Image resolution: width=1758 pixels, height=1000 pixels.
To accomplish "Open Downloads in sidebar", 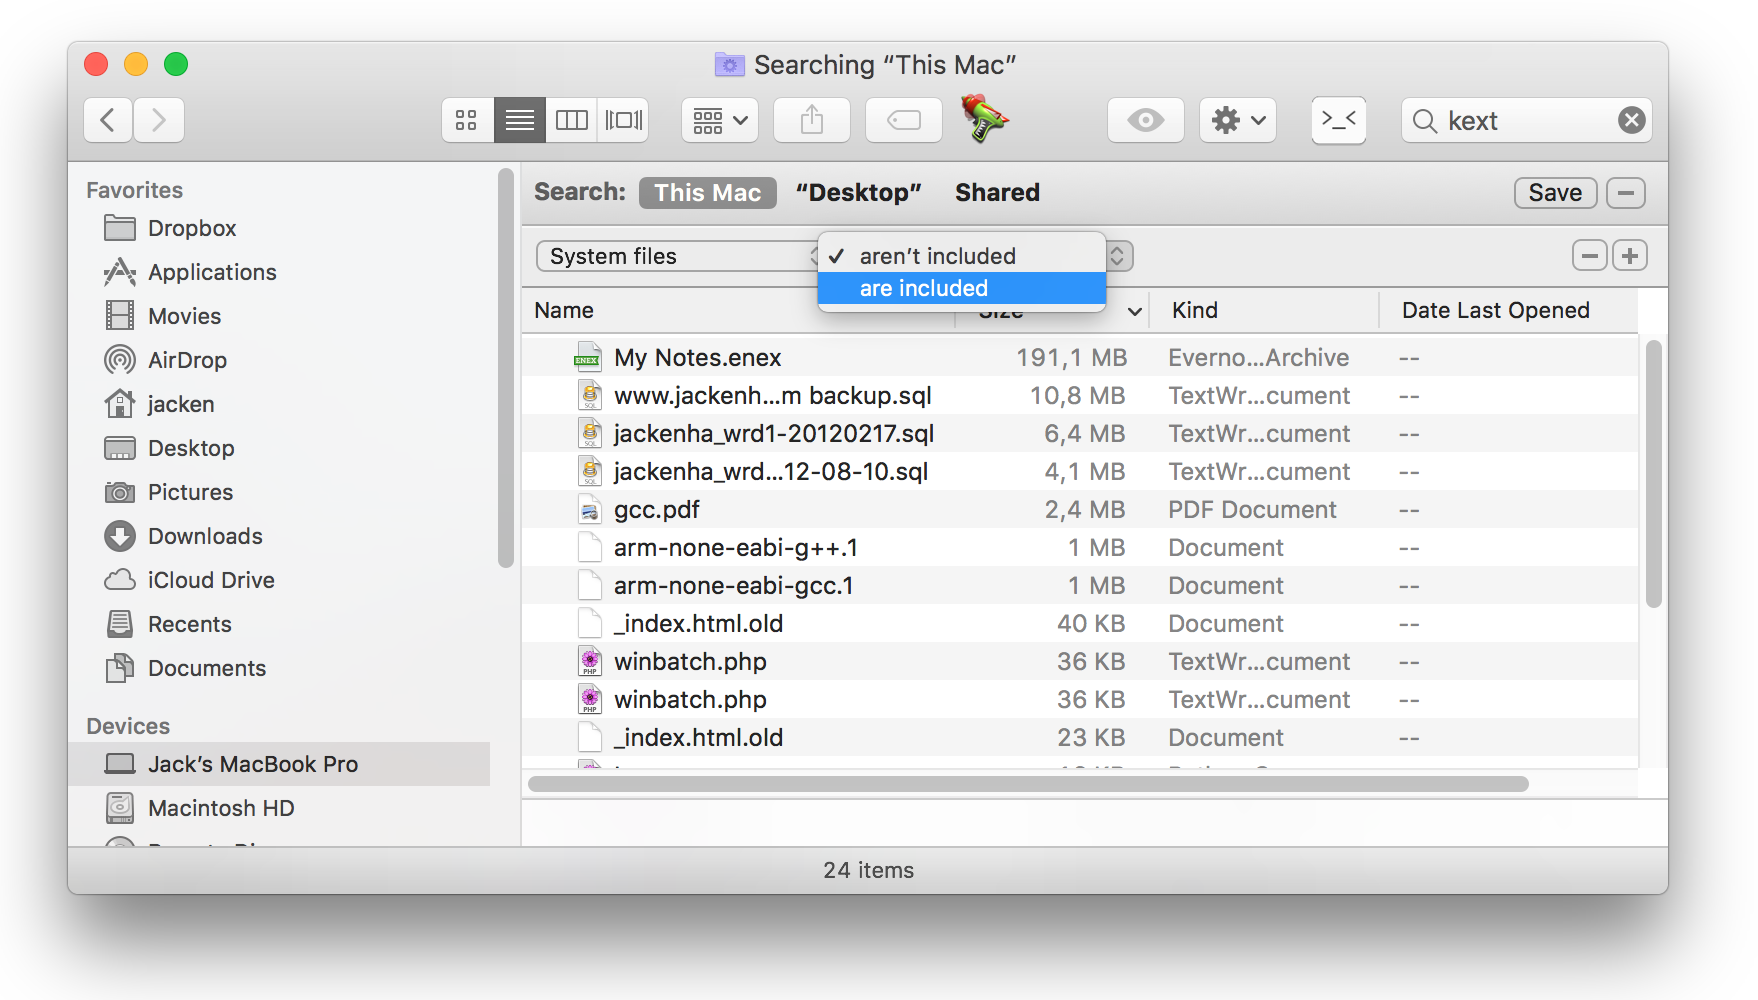I will click(x=280, y=536).
